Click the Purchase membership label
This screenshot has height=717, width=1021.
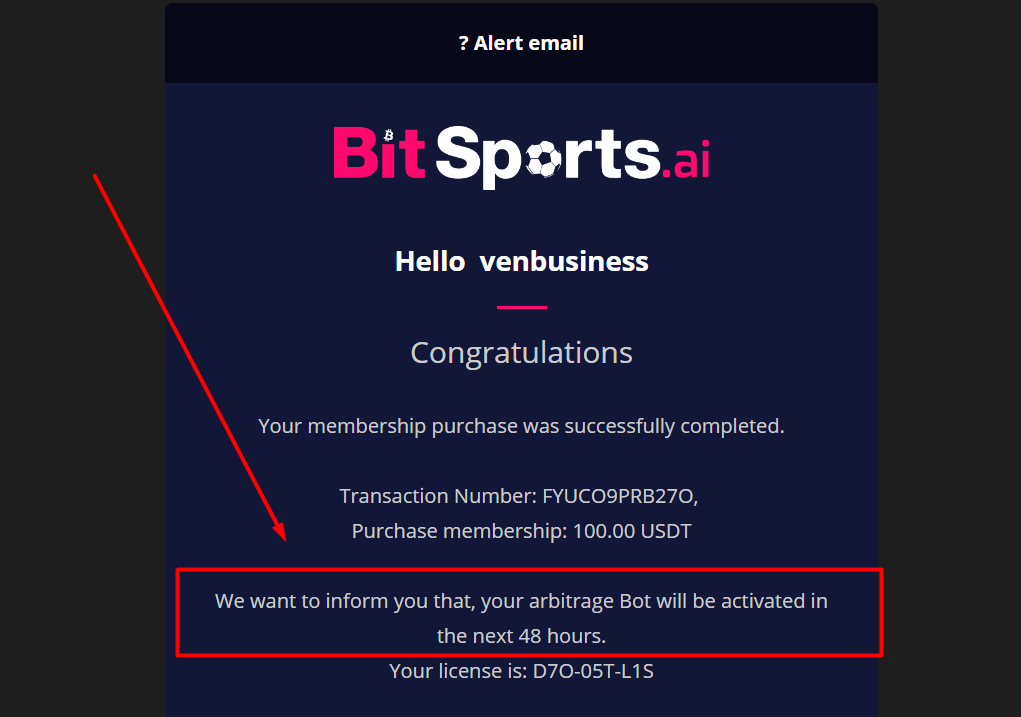pyautogui.click(x=458, y=531)
